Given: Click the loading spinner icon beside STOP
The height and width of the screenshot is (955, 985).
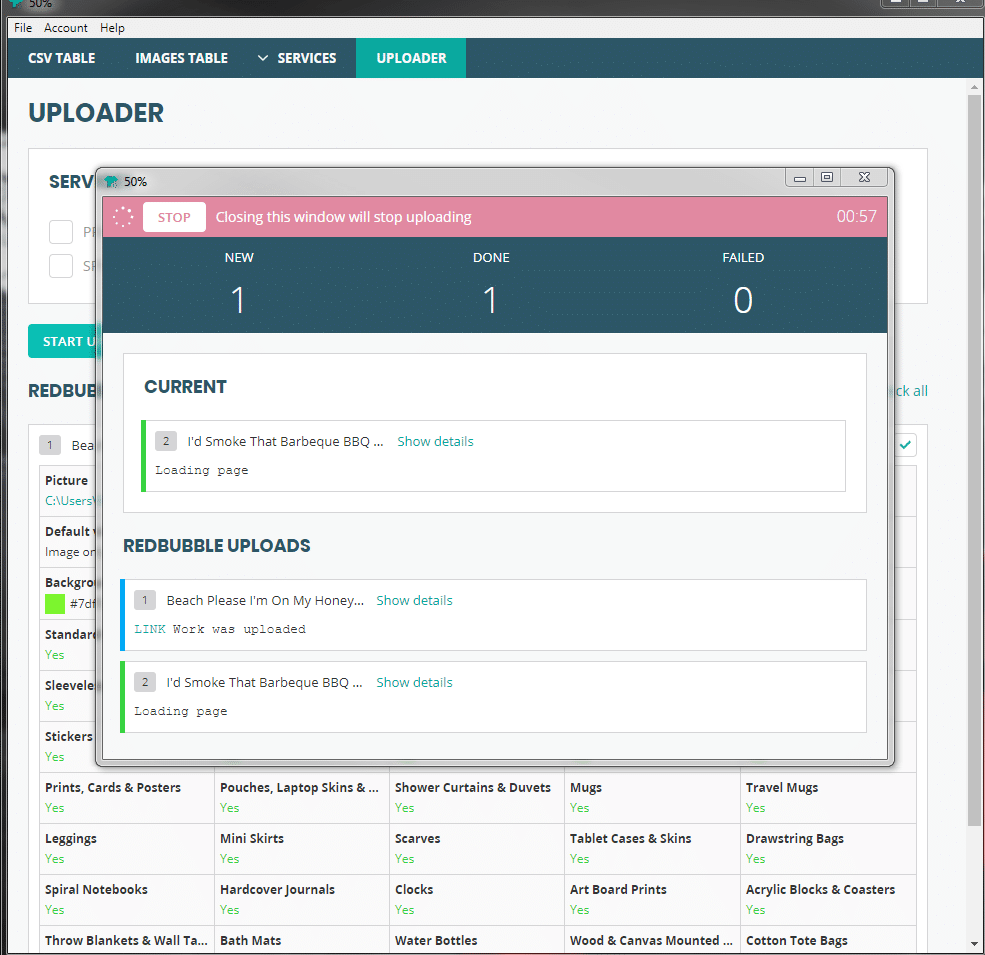Looking at the screenshot, I should coord(123,217).
